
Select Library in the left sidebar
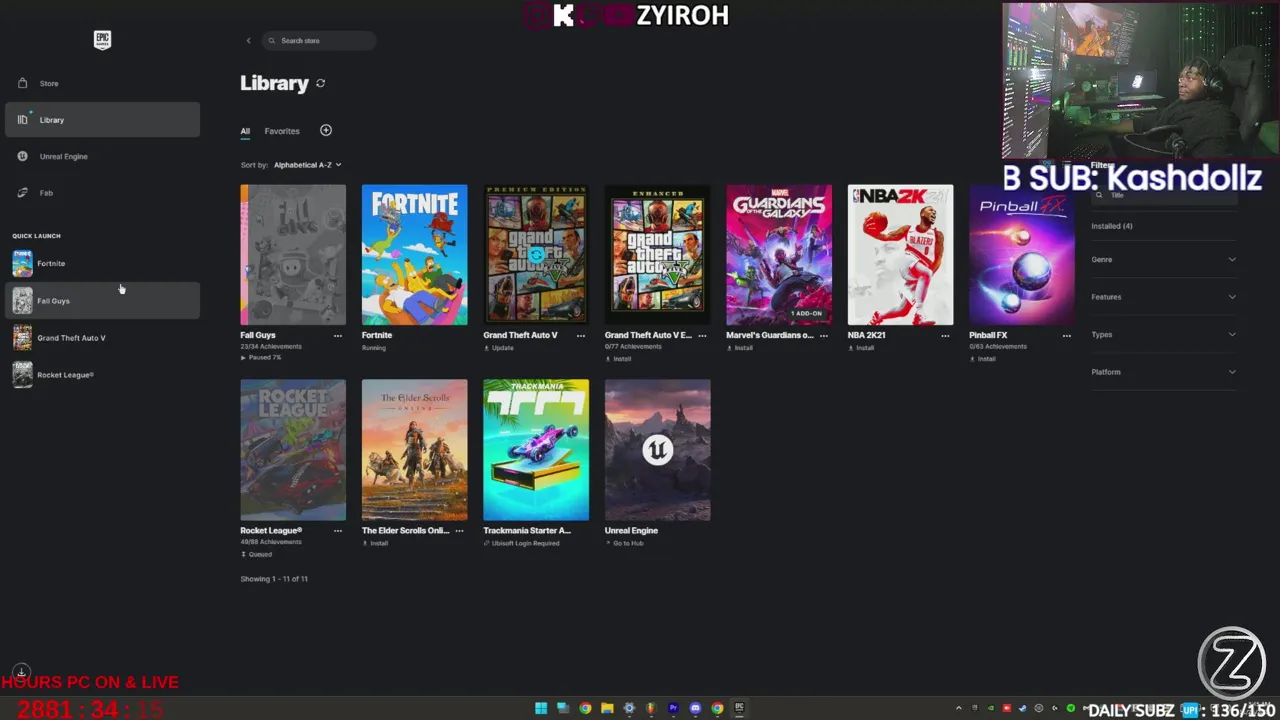pos(102,120)
